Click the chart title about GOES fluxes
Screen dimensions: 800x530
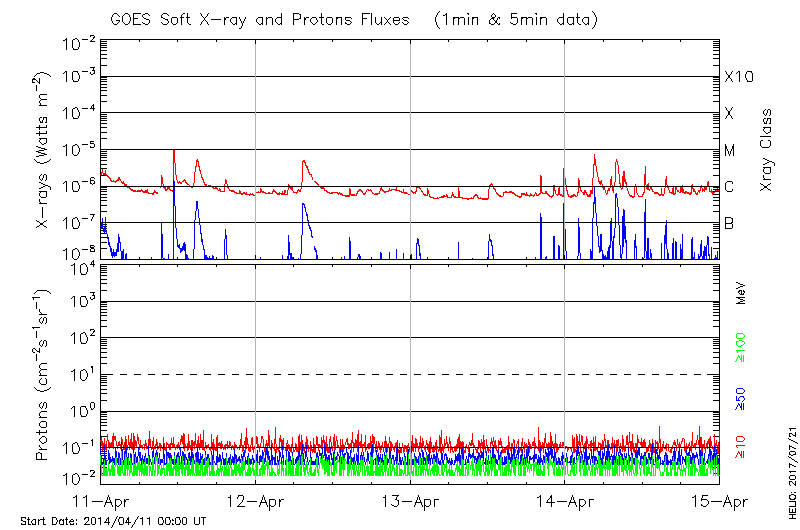pyautogui.click(x=410, y=19)
